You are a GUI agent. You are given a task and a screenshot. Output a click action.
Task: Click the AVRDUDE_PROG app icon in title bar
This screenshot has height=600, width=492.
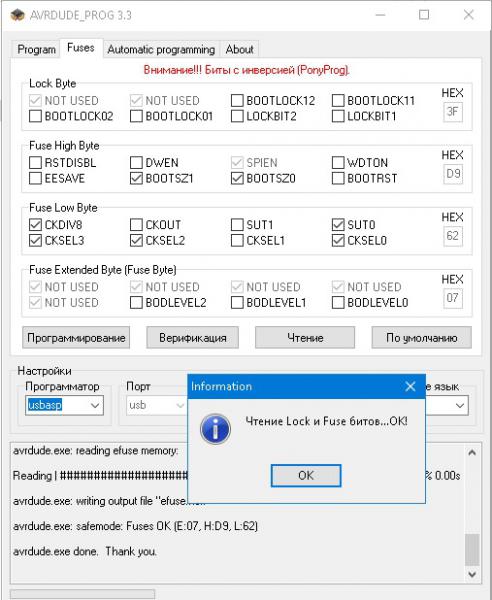[17, 15]
